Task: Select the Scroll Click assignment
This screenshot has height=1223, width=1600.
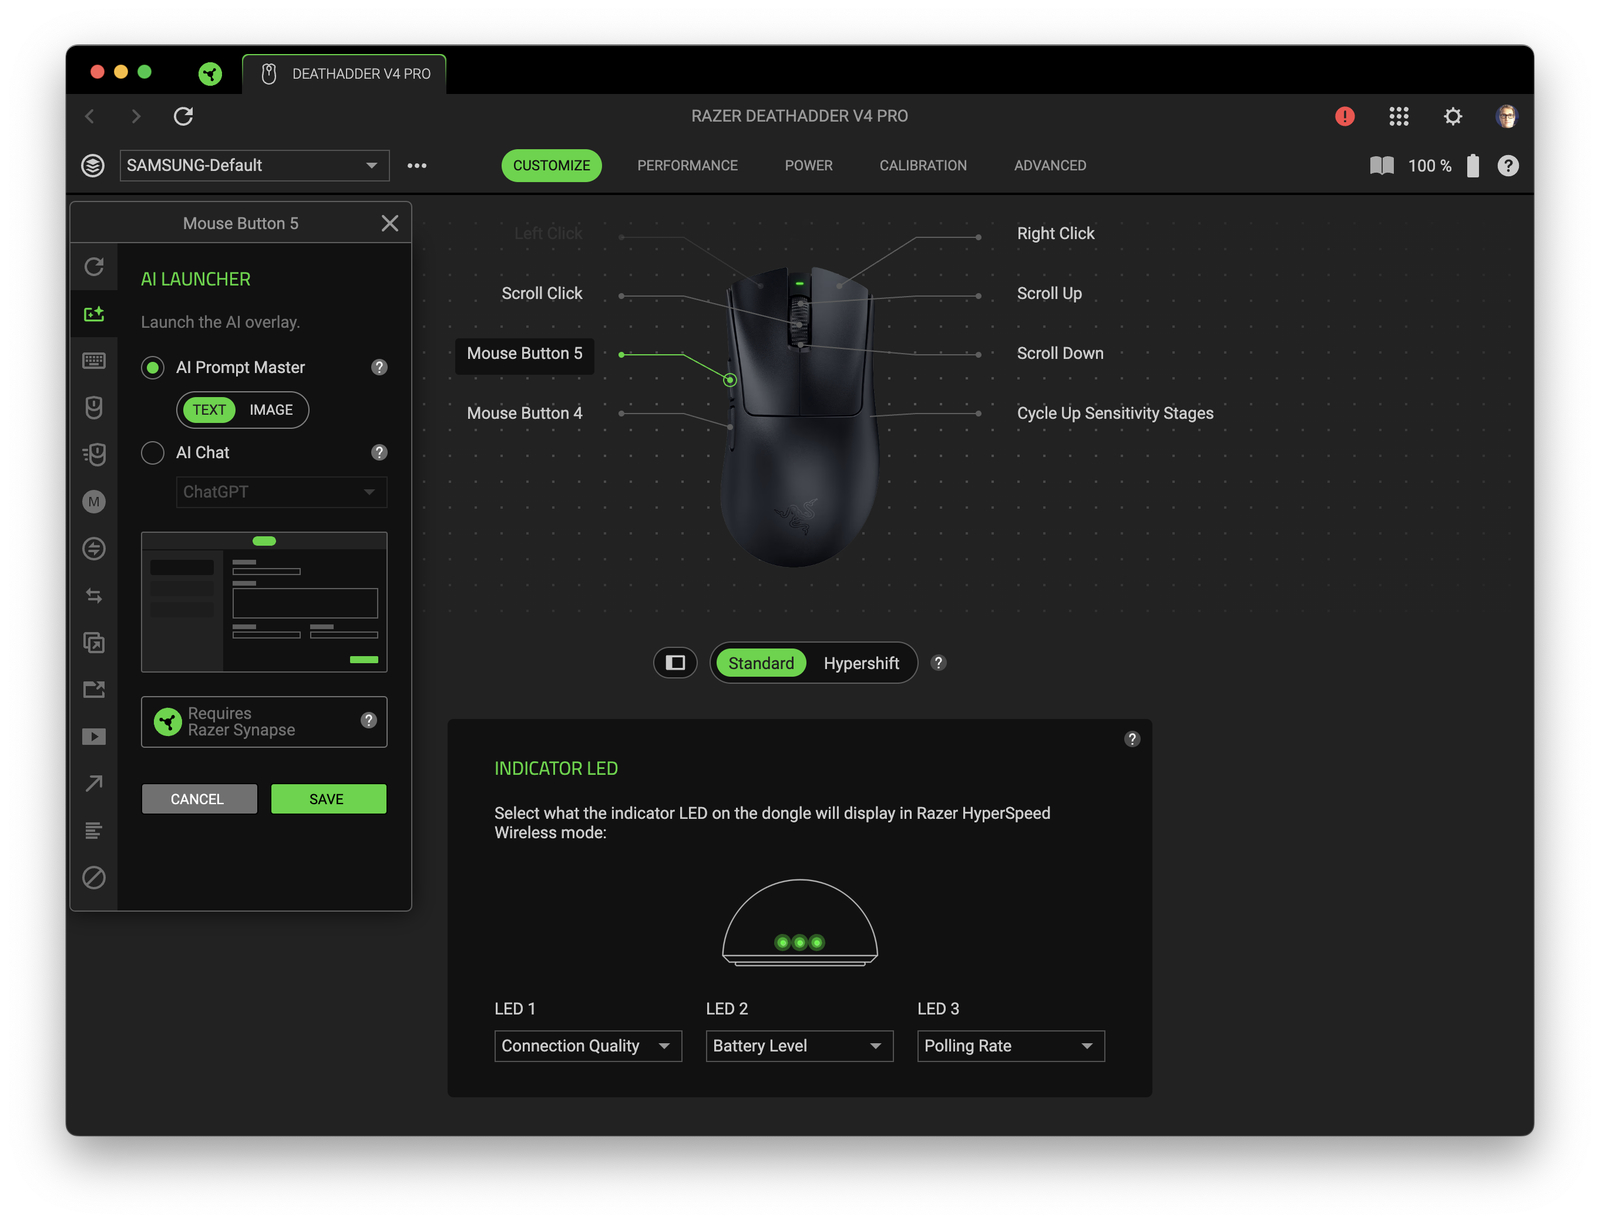Action: [x=542, y=293]
